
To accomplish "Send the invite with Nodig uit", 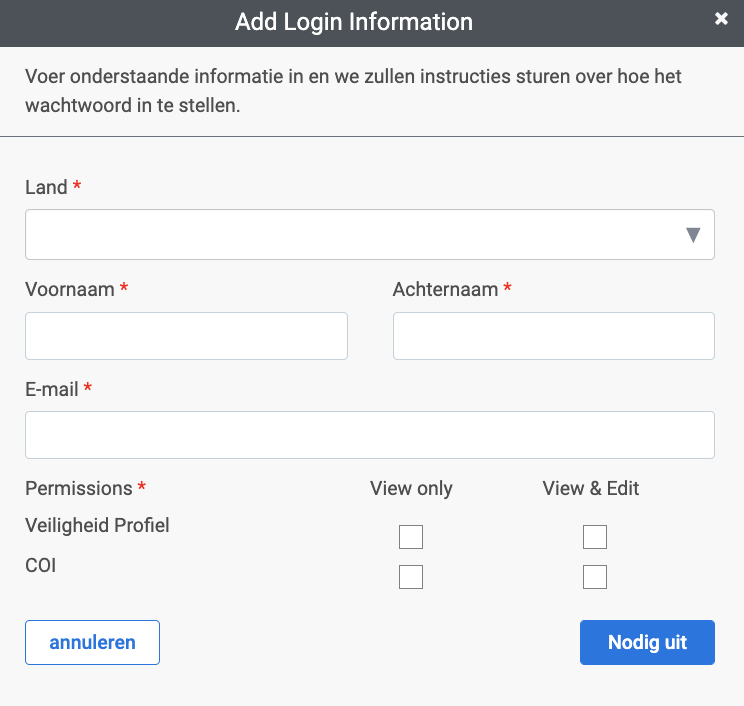I will click(x=647, y=642).
